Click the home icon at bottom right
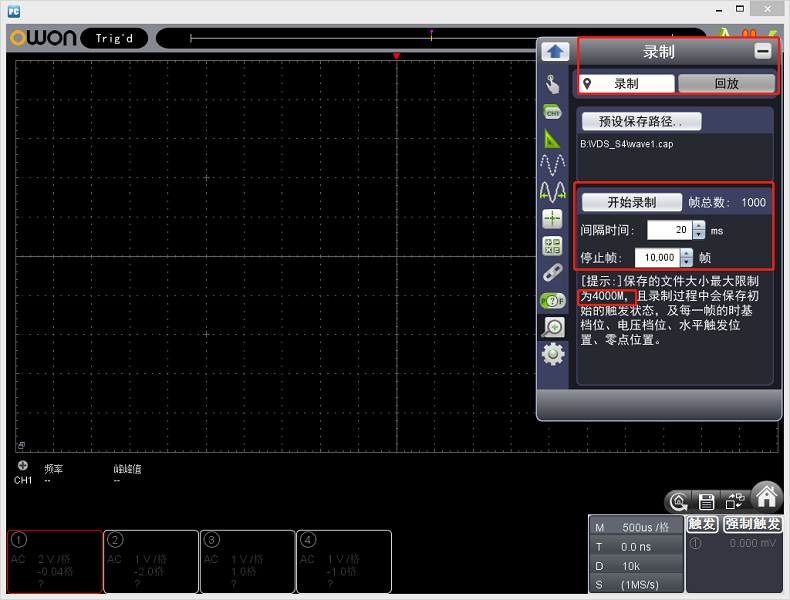 767,496
